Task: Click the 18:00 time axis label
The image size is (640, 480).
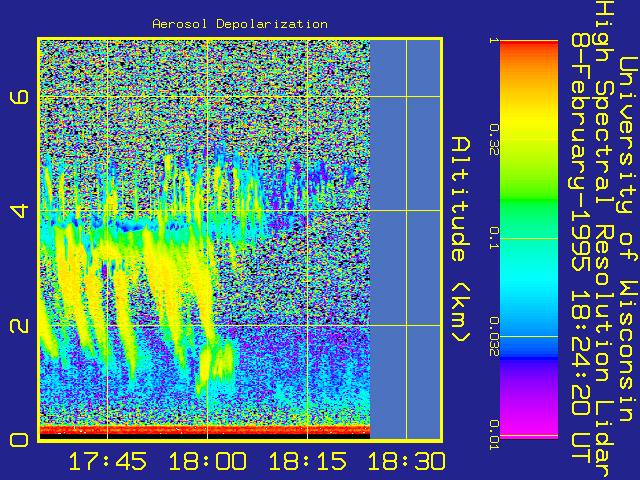Action: pos(207,461)
